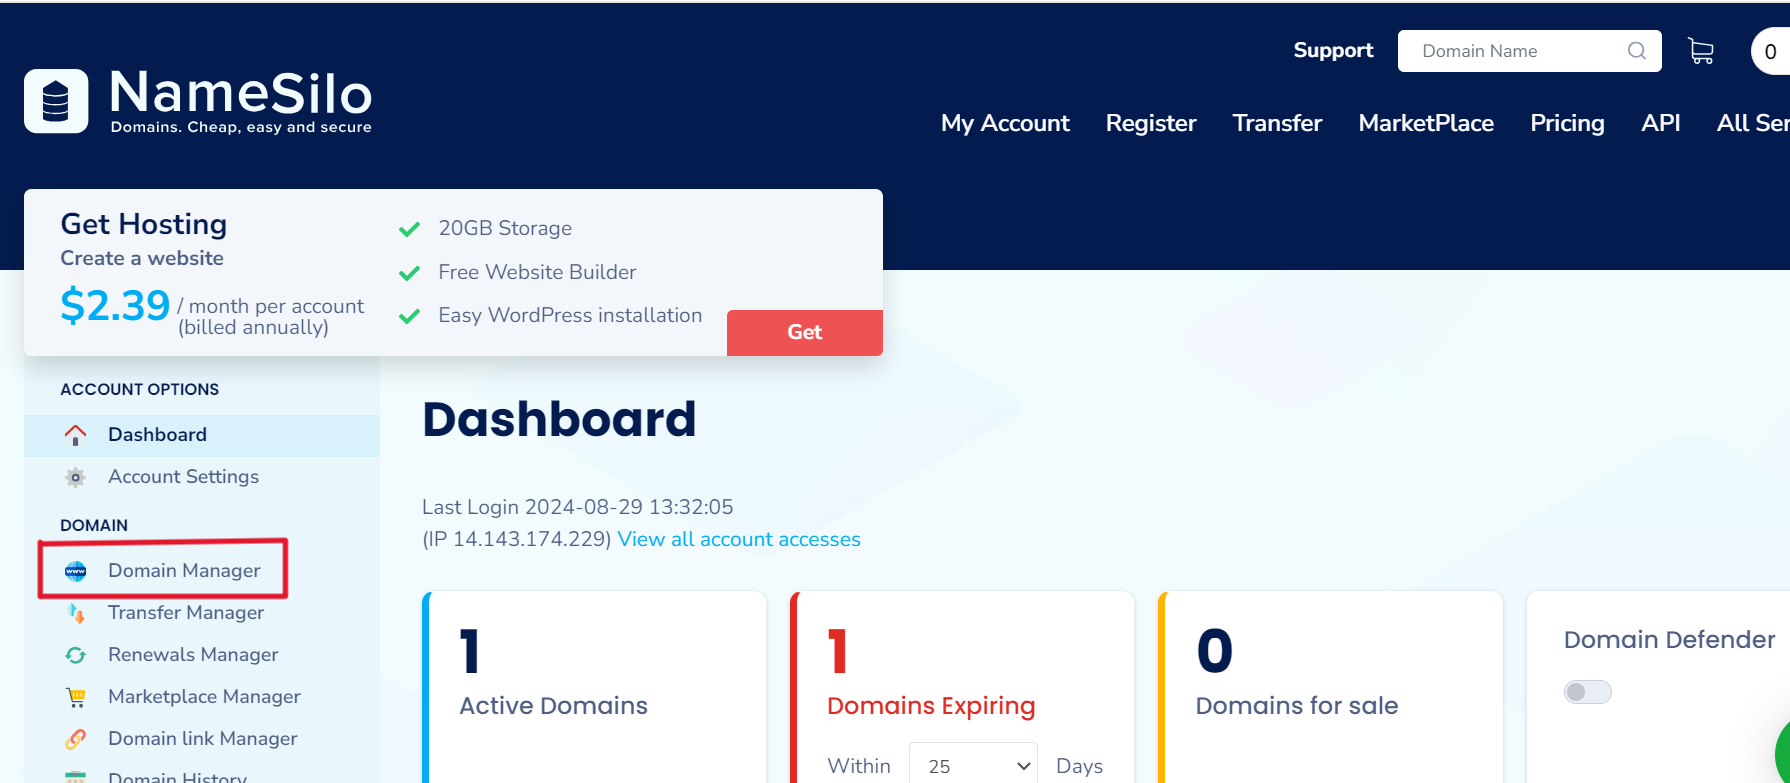Open Account Settings in the sidebar
This screenshot has width=1790, height=783.
coord(183,477)
